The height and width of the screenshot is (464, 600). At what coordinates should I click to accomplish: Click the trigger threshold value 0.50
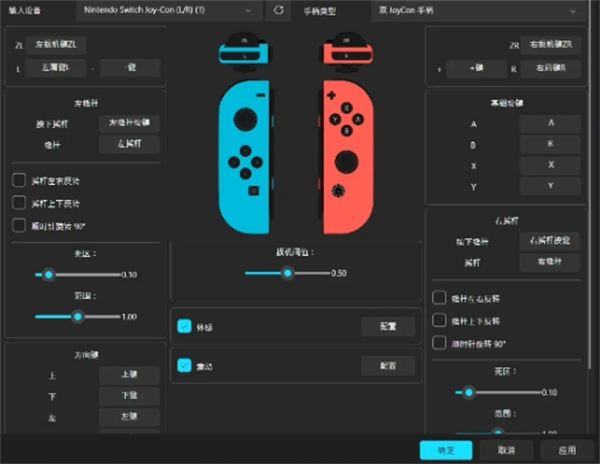click(x=339, y=273)
